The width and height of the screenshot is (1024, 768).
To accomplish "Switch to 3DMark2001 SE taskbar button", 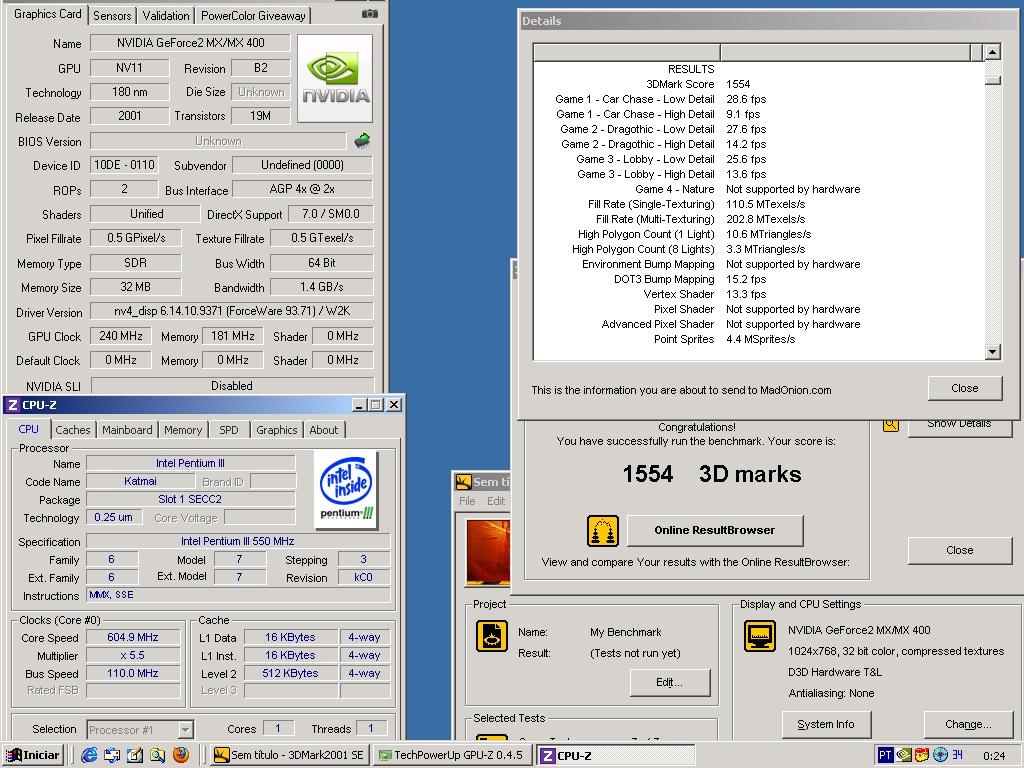I will [290, 755].
